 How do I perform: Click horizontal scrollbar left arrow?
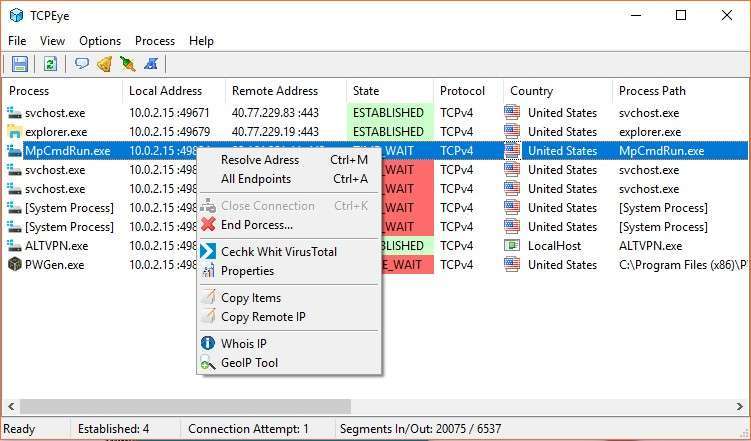click(x=11, y=407)
